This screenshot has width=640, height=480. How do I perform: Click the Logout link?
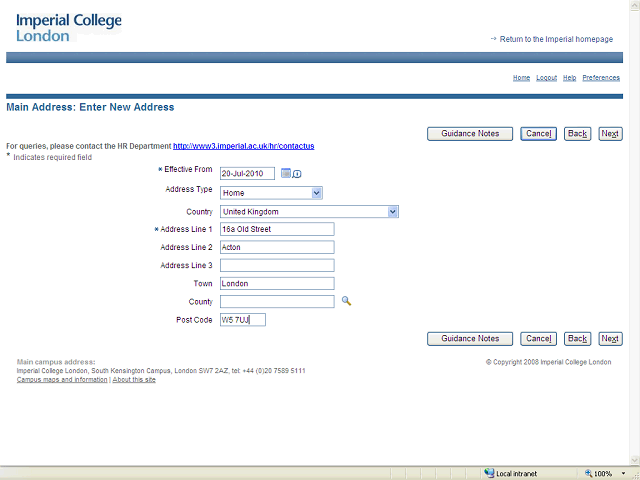[546, 77]
